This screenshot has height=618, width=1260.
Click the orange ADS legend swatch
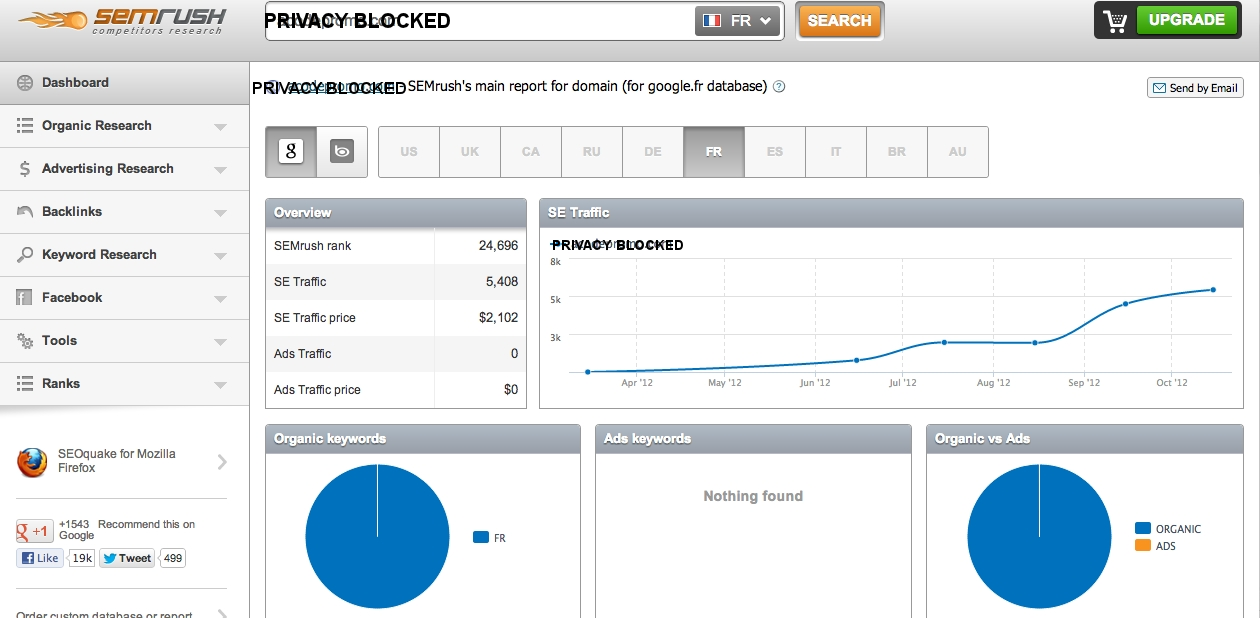(1143, 546)
